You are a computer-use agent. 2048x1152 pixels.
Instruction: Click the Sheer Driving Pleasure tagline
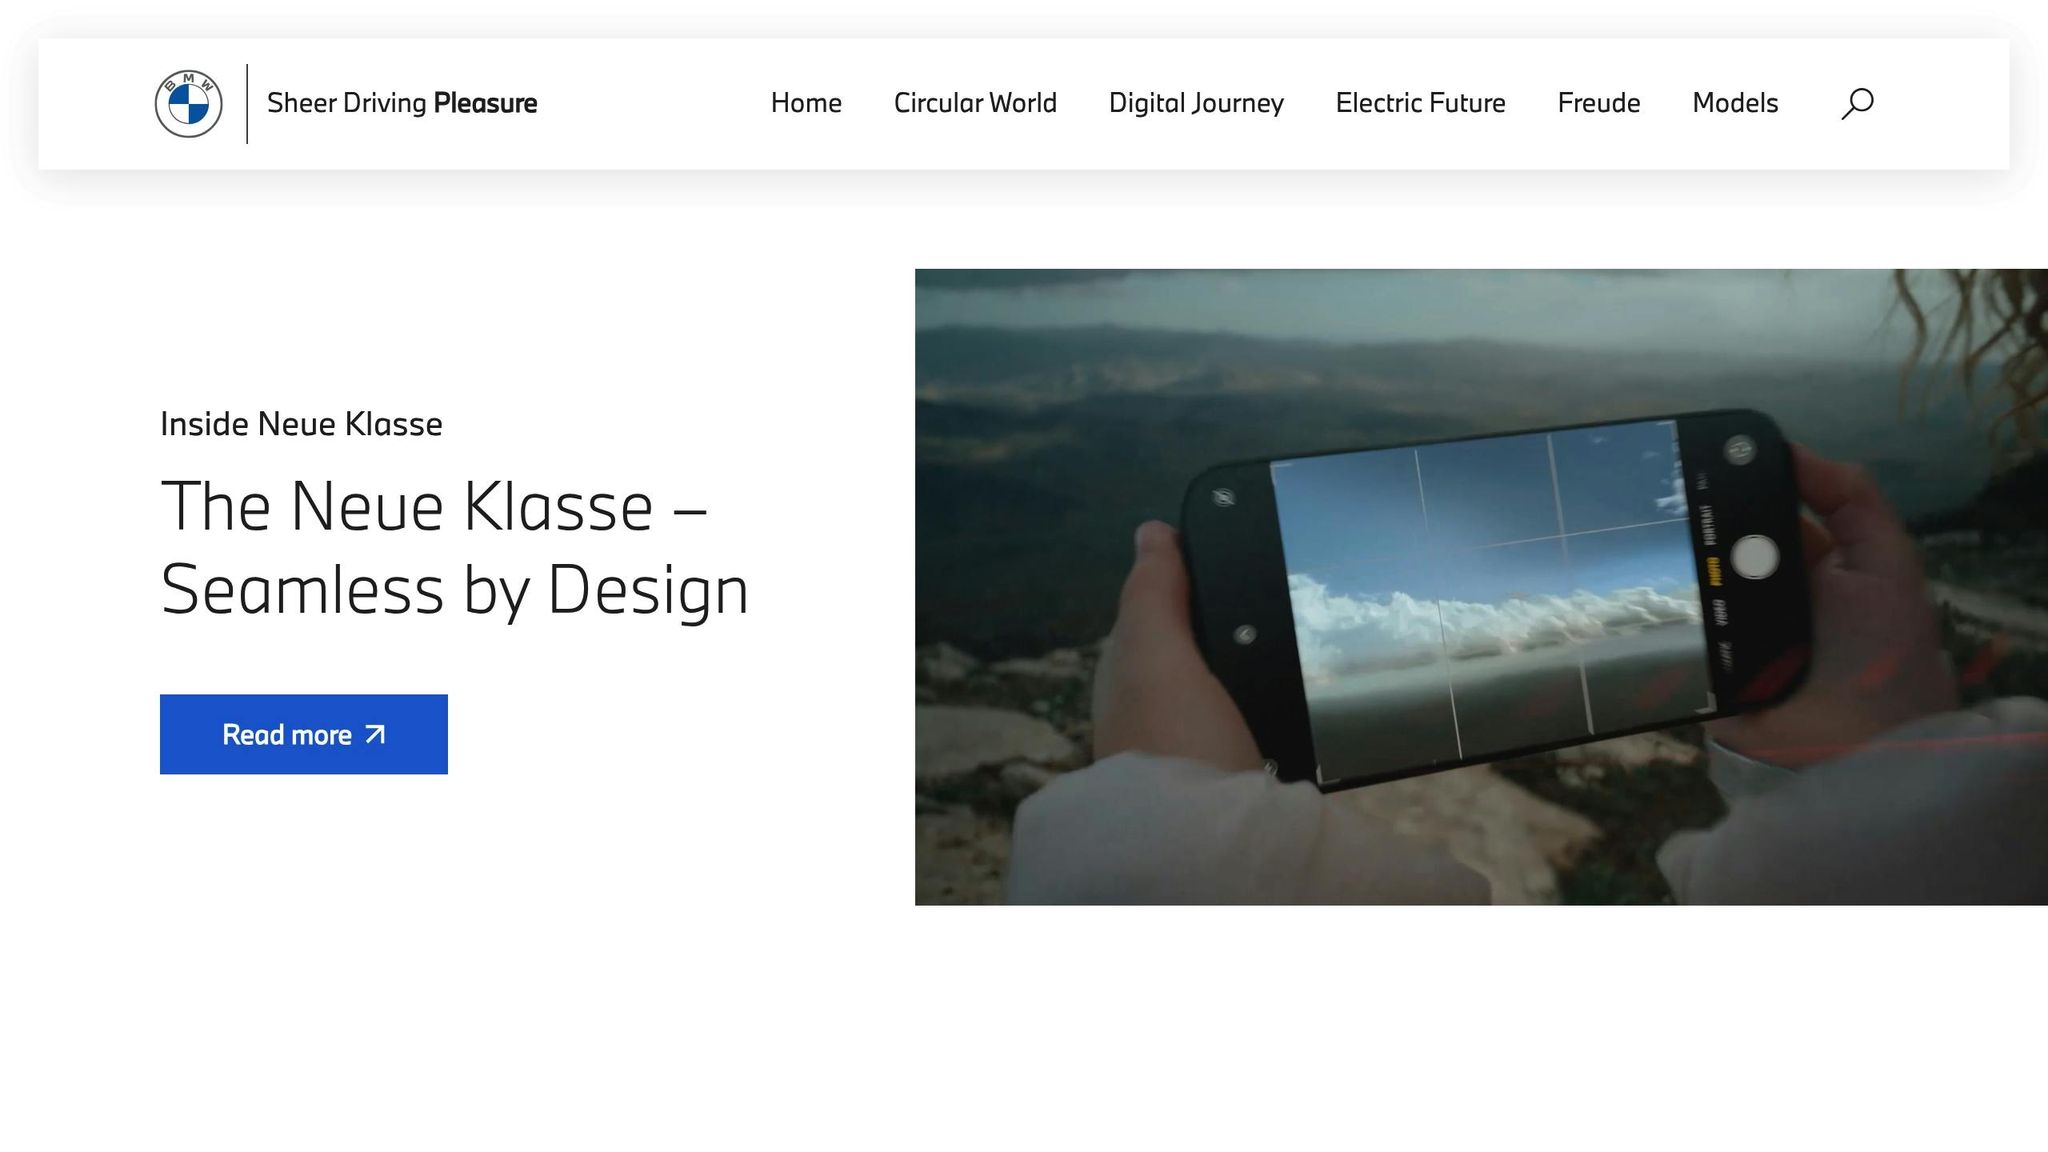(402, 103)
